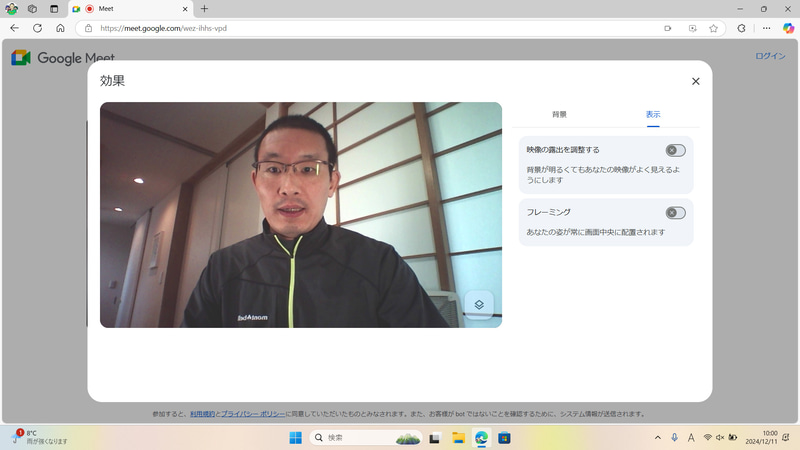
Task: Open the weather widget showing 8°C
Action: pos(40,437)
